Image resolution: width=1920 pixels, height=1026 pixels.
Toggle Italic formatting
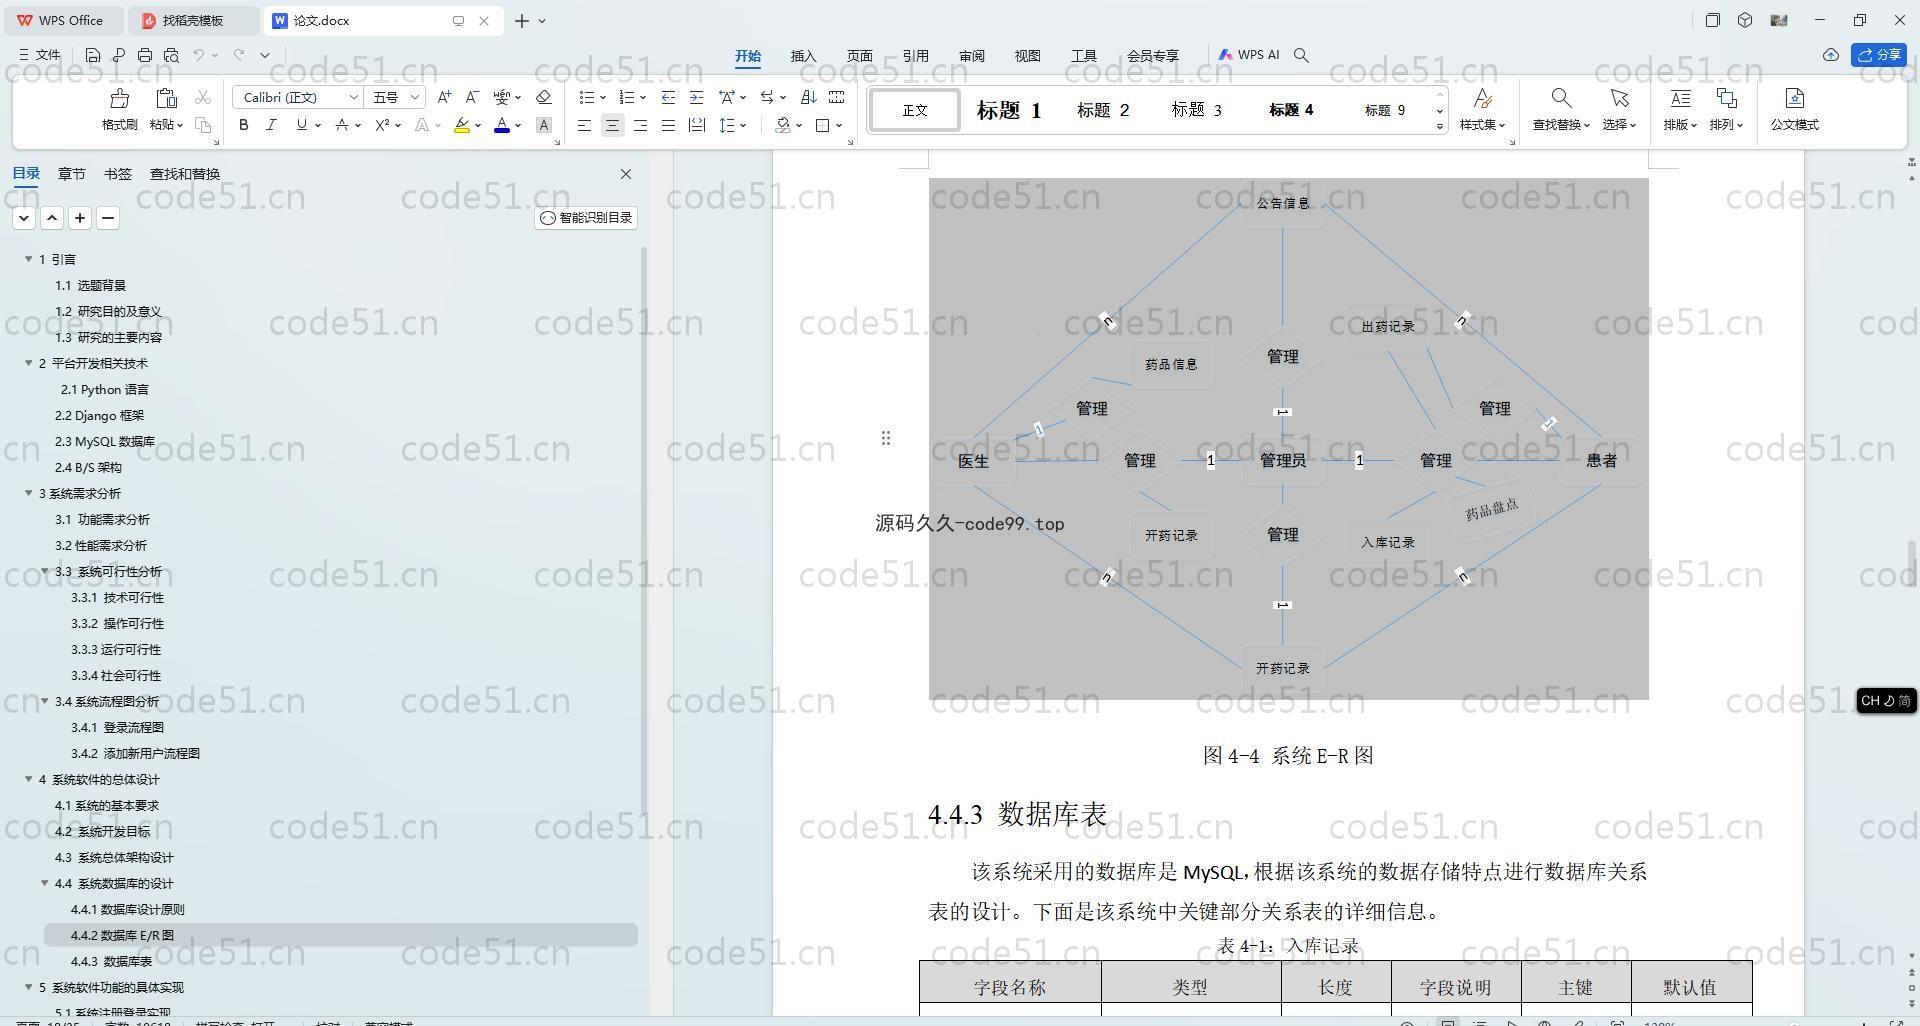pos(271,125)
